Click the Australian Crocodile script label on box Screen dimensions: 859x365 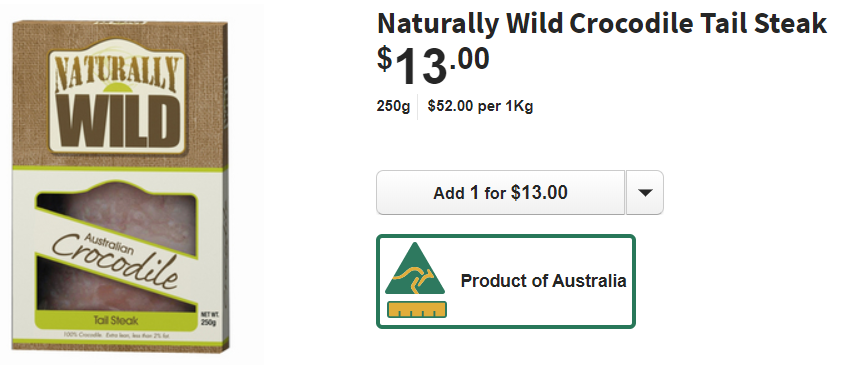(116, 257)
